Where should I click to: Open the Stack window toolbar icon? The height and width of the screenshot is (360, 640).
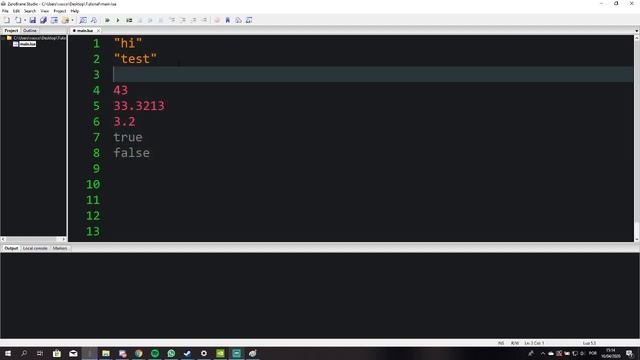pos(238,20)
